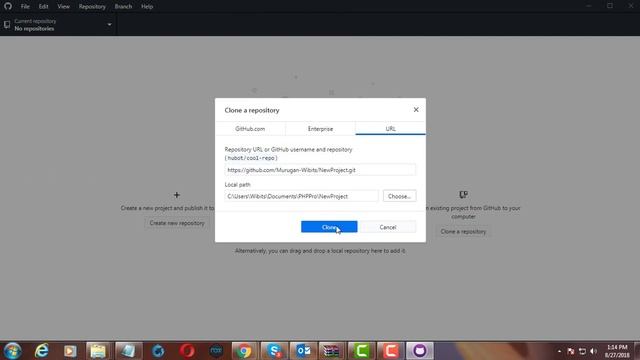The width and height of the screenshot is (640, 360).
Task: Click Clone a repository button in background
Action: coord(463,231)
